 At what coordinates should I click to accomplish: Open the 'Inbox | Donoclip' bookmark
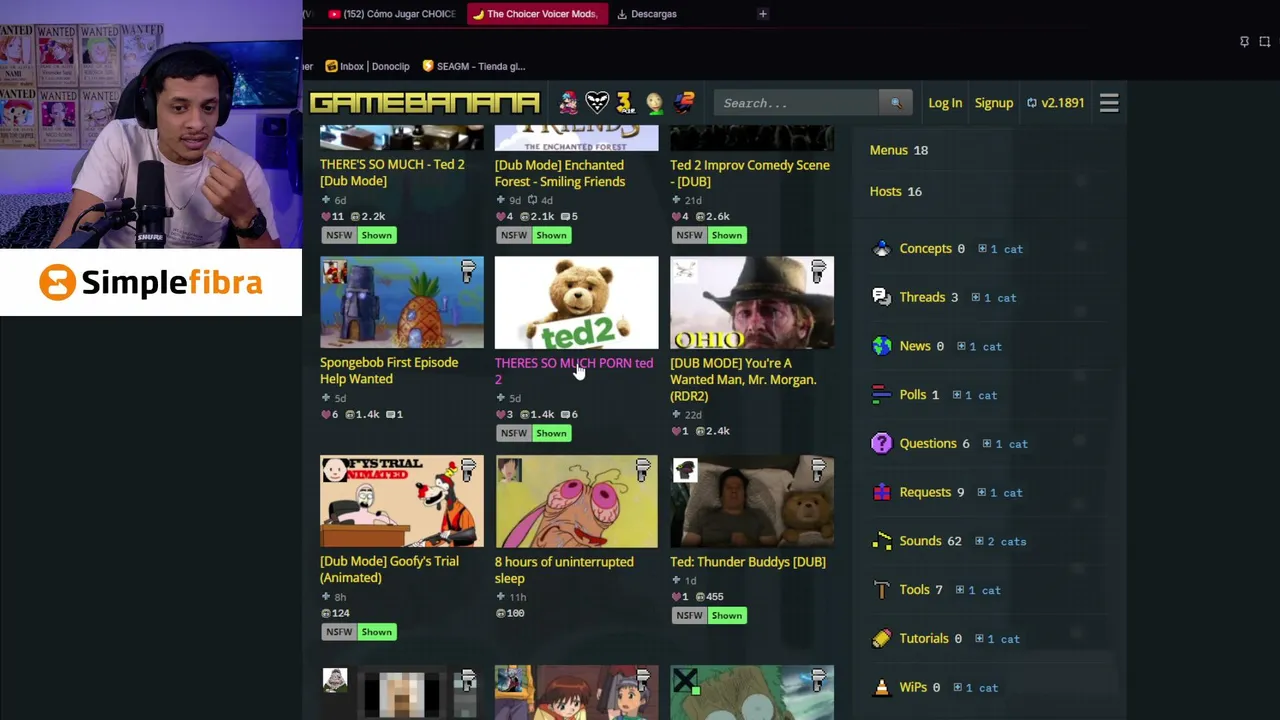coord(368,66)
